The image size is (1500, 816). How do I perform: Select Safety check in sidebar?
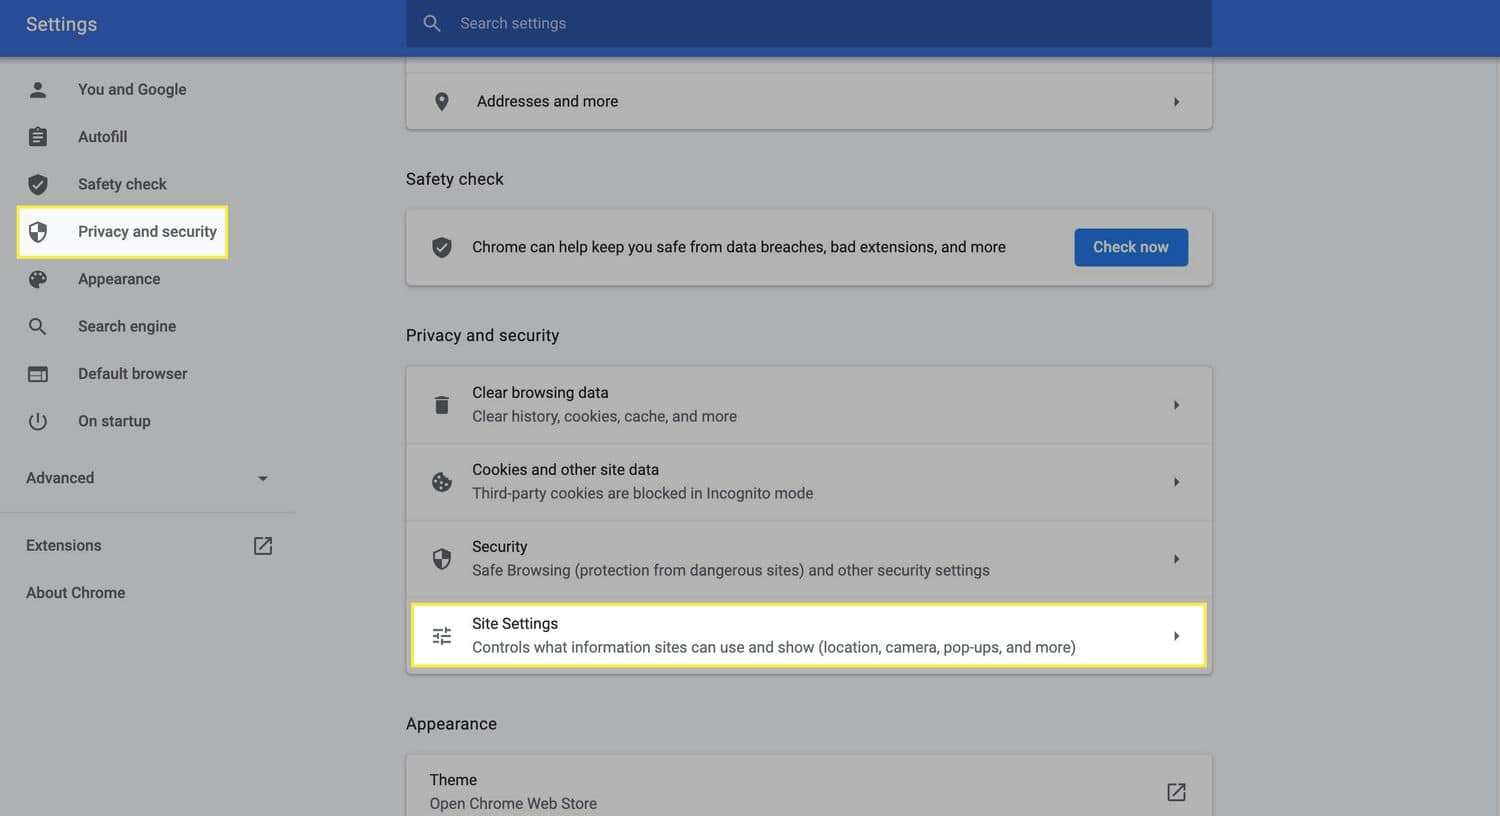[x=122, y=184]
